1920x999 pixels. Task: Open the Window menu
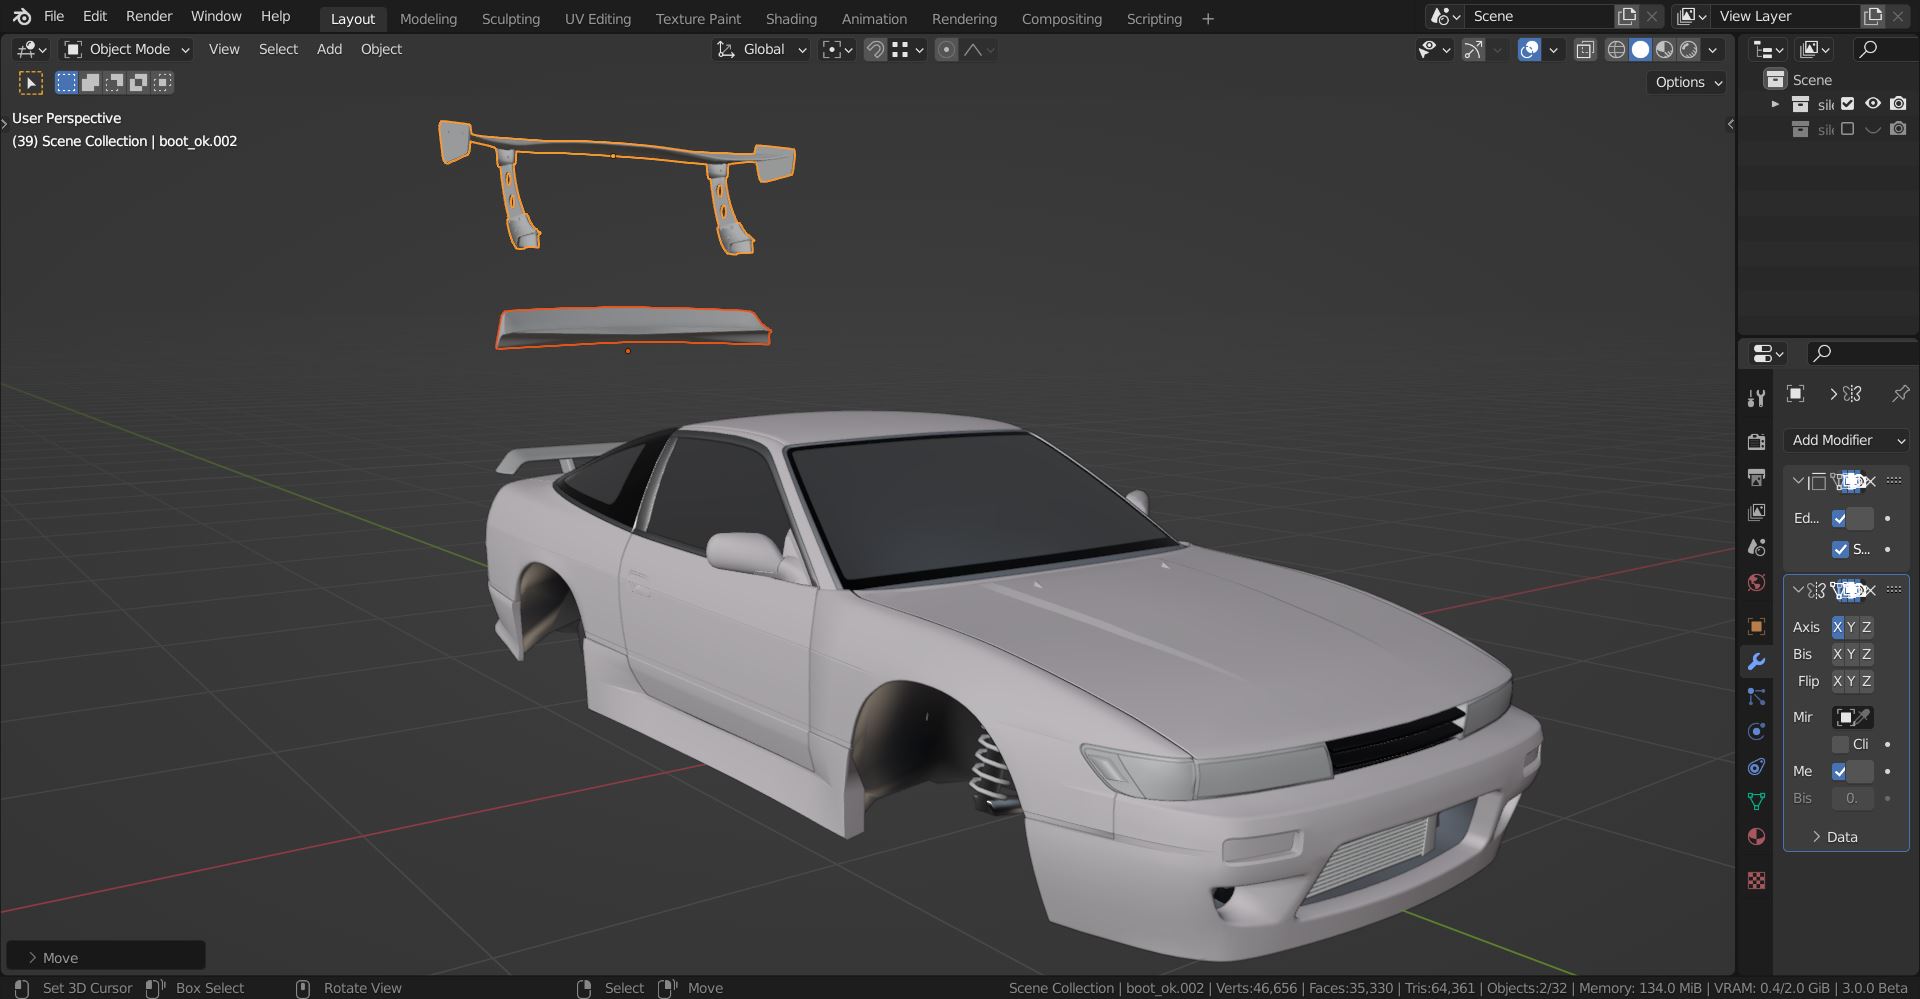(216, 17)
